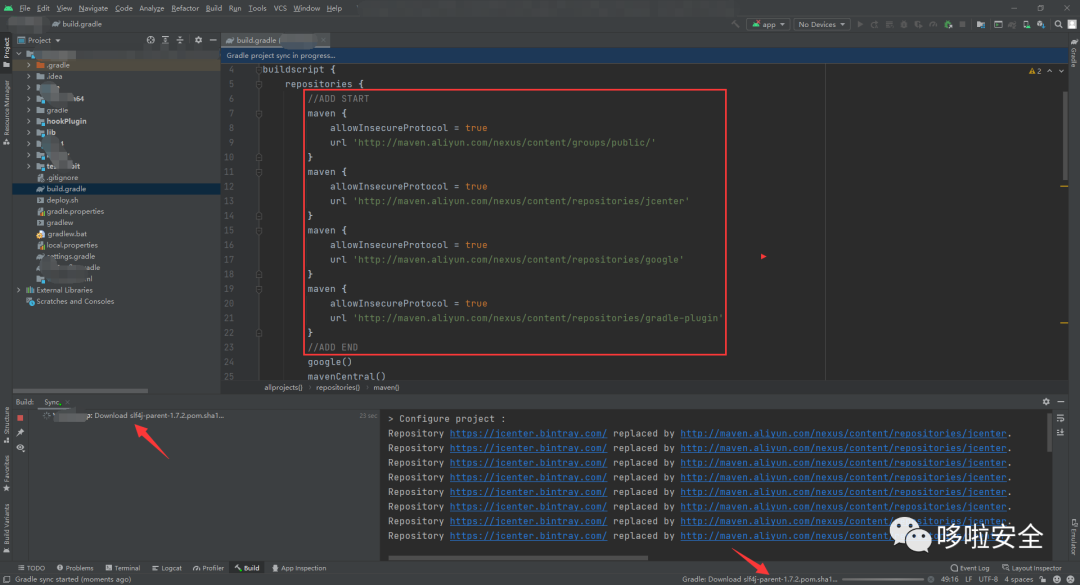The width and height of the screenshot is (1080, 585).
Task: Click the Profile app gauge icon
Action: (933, 24)
